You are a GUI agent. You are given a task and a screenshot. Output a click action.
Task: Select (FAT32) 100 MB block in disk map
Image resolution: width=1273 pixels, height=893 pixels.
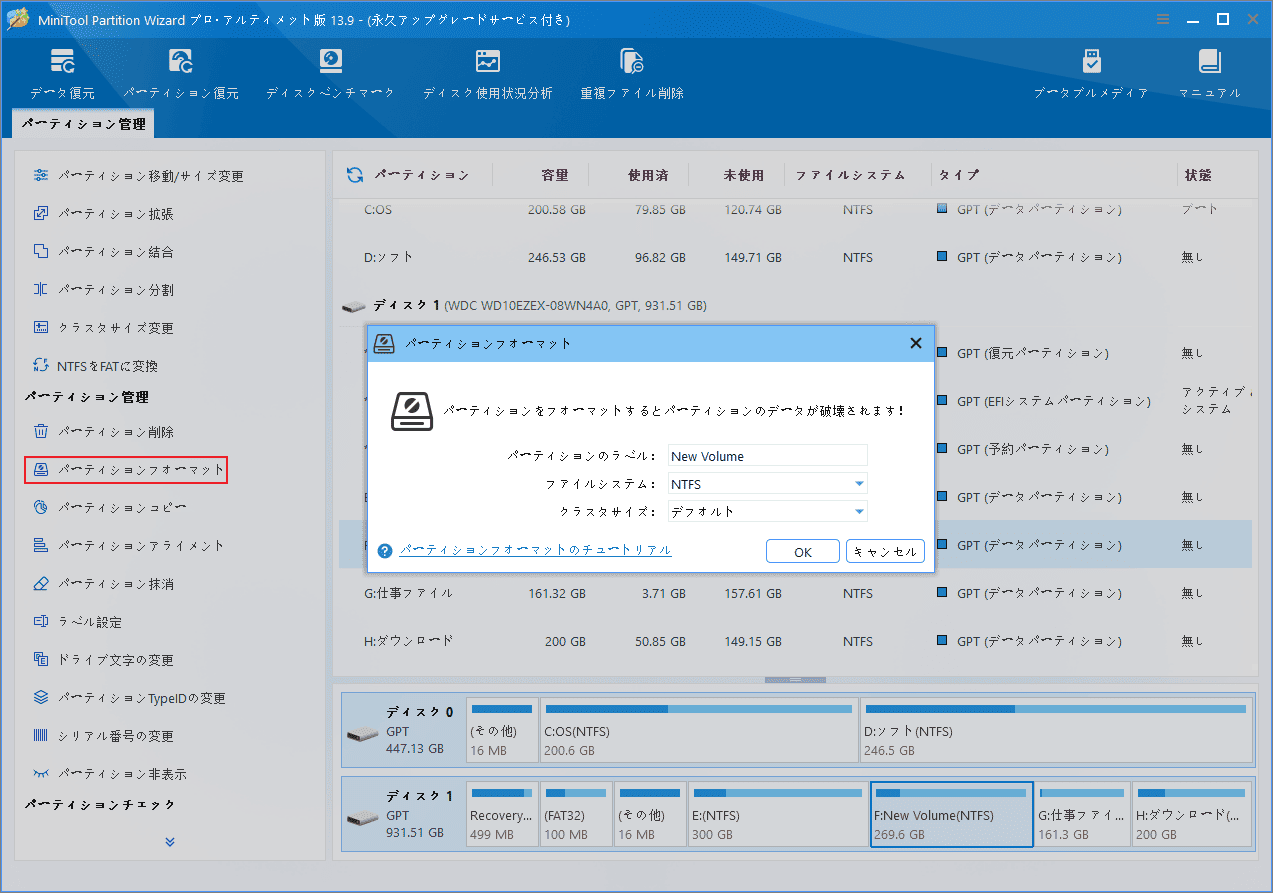coord(577,814)
